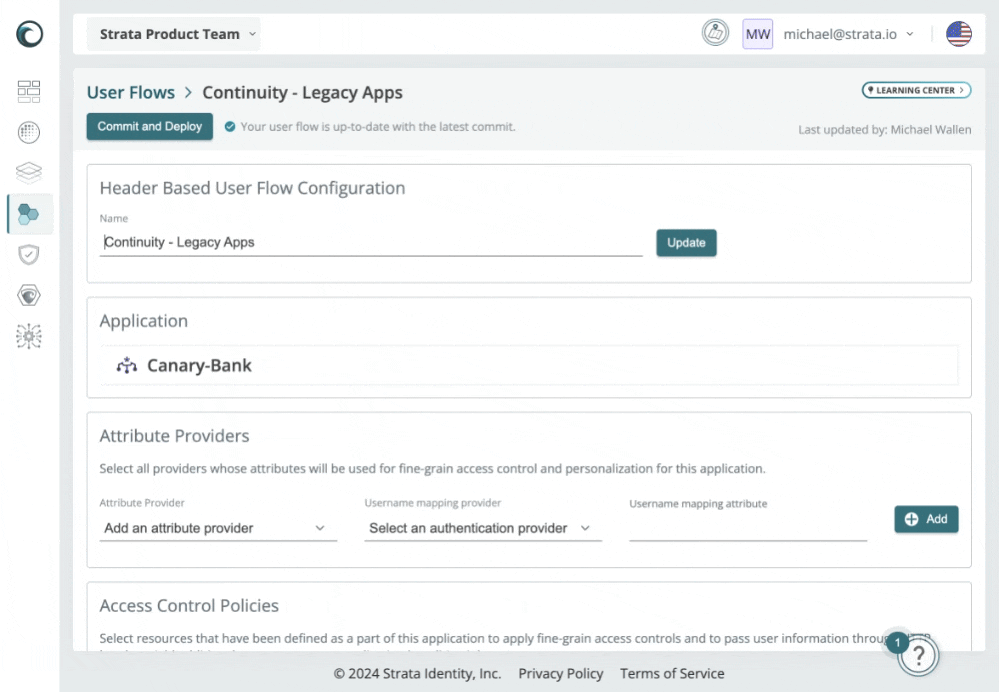999x692 pixels.
Task: Click the Update button
Action: (x=686, y=243)
